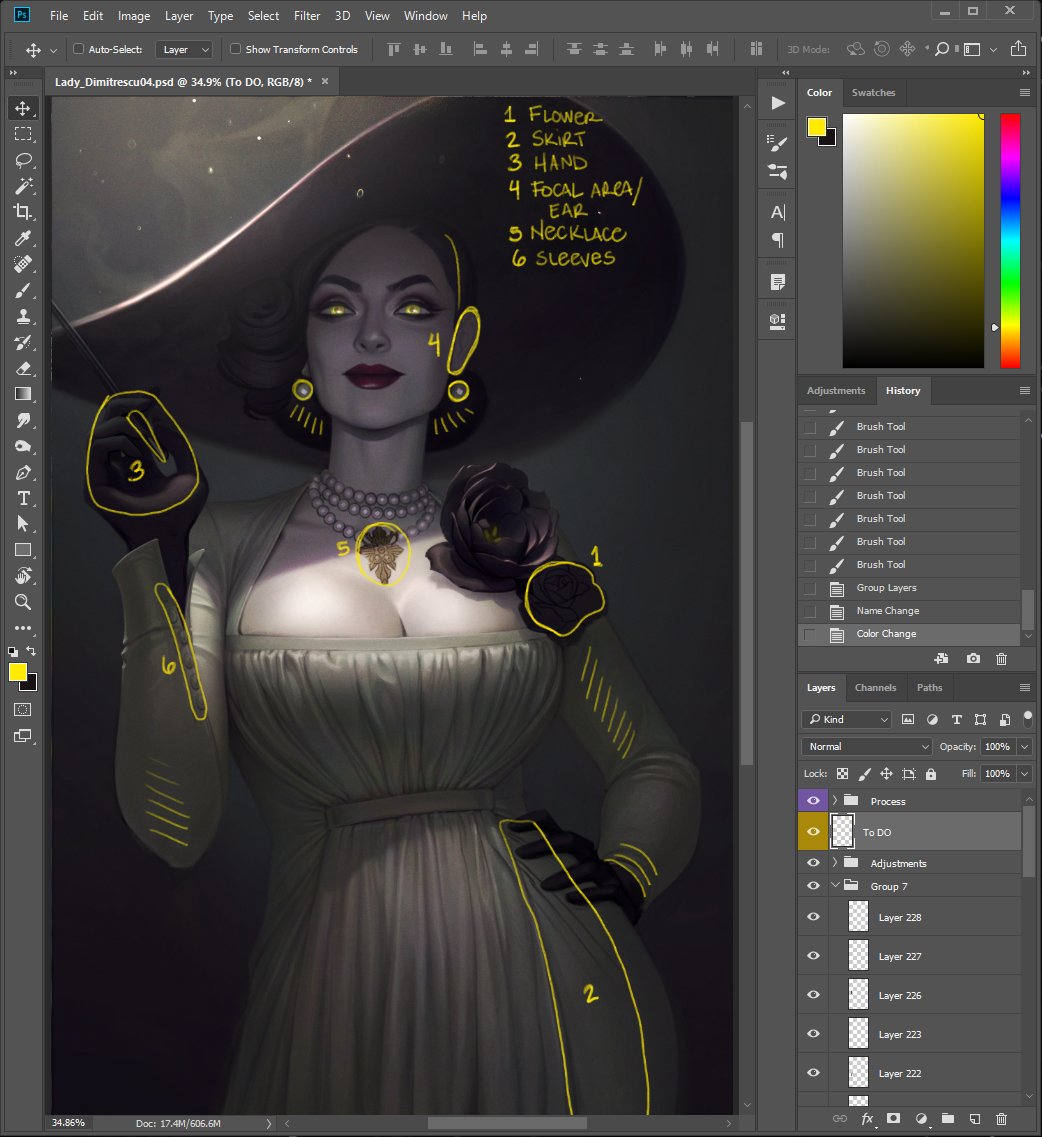The image size is (1042, 1137).
Task: Select the Clone Stamp tool
Action: coord(22,316)
